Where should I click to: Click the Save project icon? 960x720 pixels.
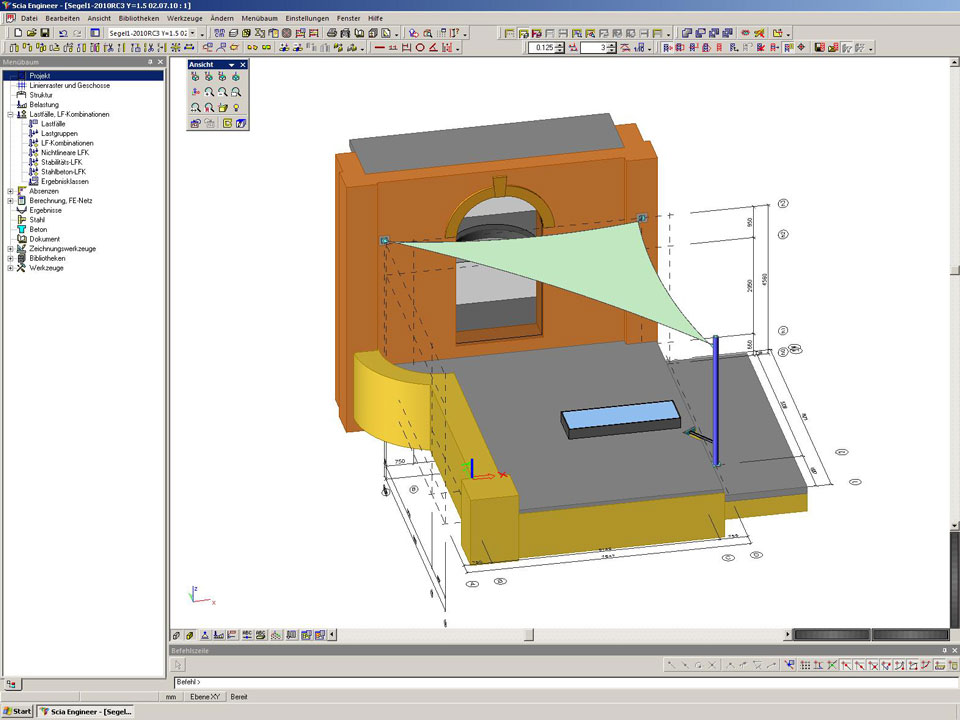click(45, 33)
